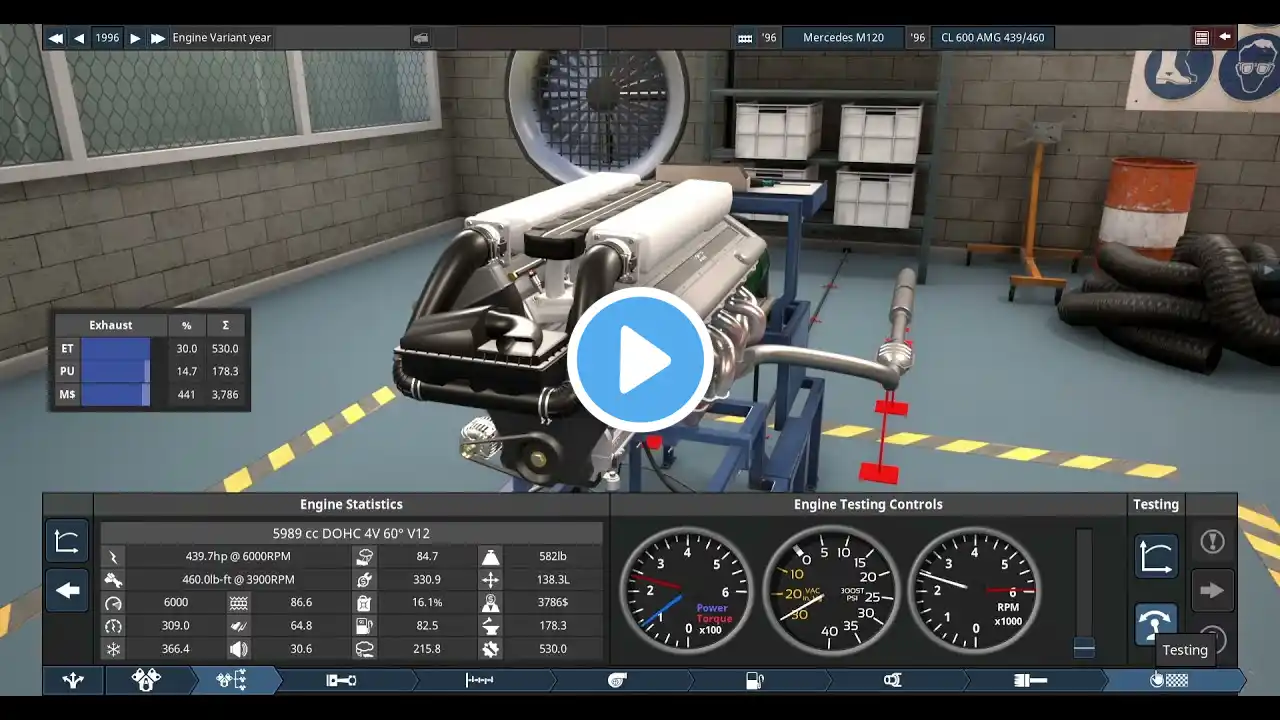Click snowflake cooling icon beside 366.4

pyautogui.click(x=113, y=648)
